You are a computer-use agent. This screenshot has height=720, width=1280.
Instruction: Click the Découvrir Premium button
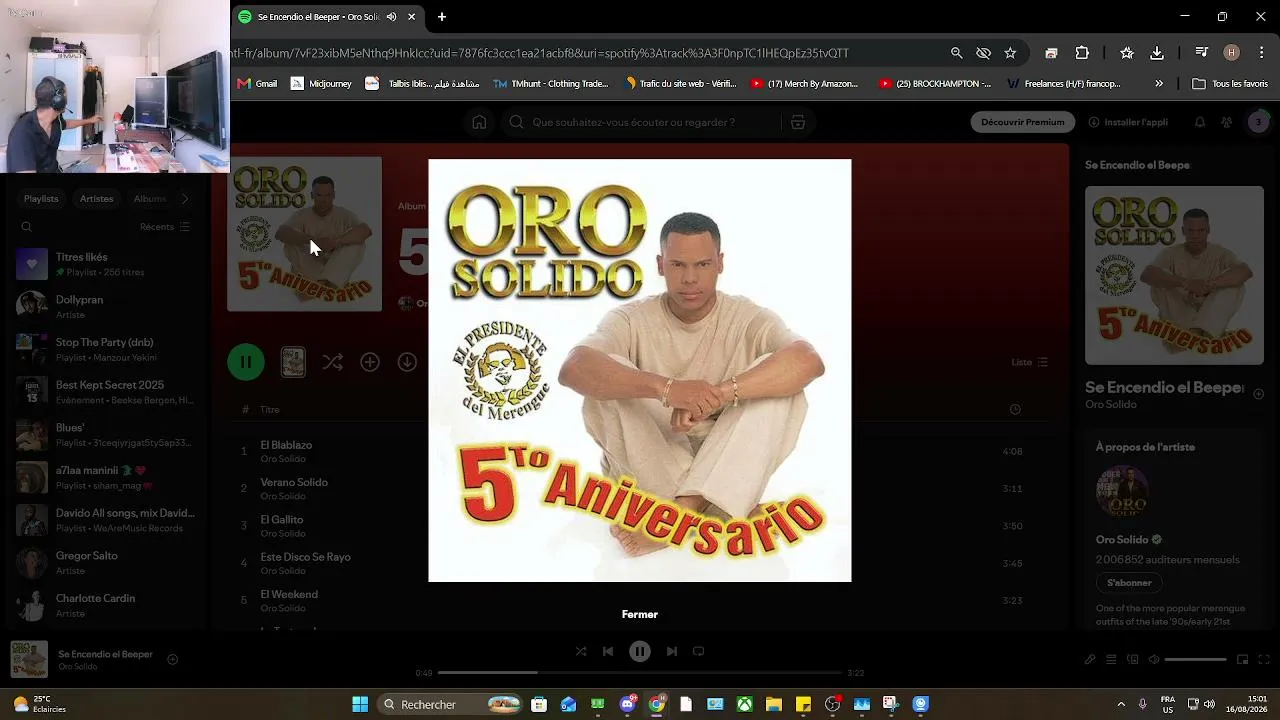point(1023,122)
